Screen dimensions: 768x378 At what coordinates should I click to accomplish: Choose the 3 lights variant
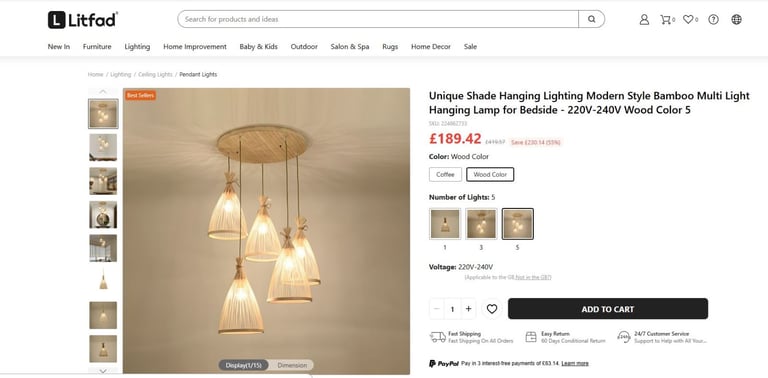point(481,224)
